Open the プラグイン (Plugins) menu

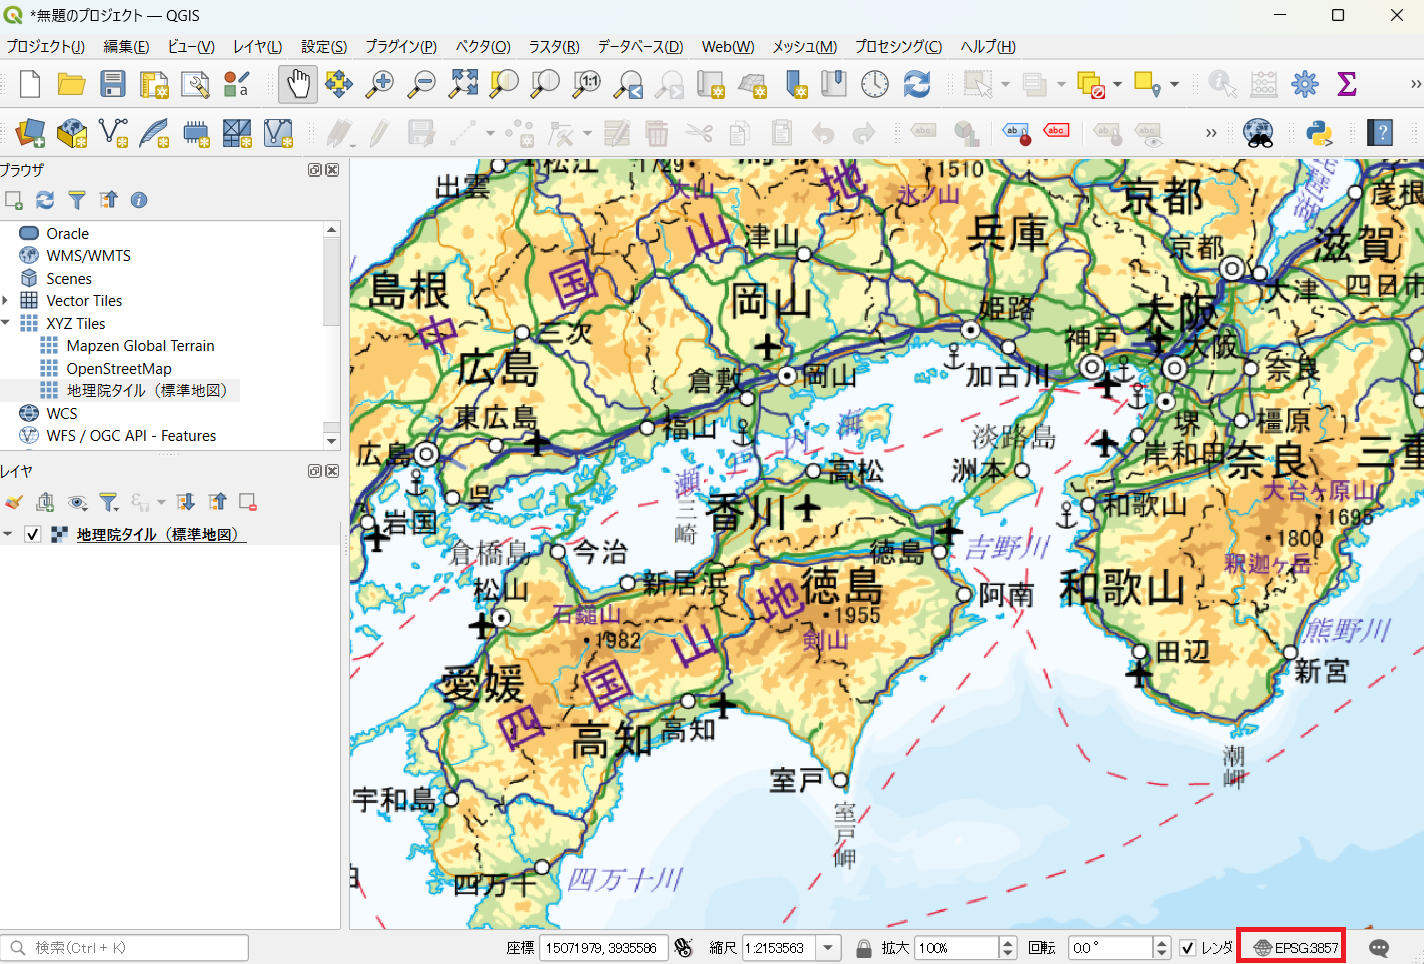(x=400, y=47)
